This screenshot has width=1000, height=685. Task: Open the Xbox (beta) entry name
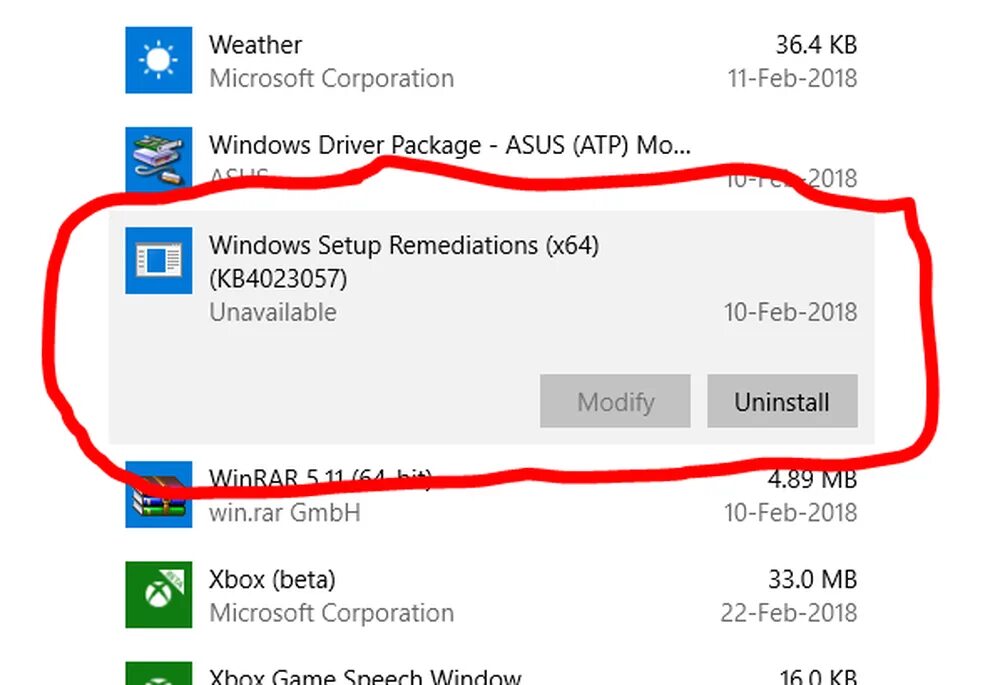272,579
